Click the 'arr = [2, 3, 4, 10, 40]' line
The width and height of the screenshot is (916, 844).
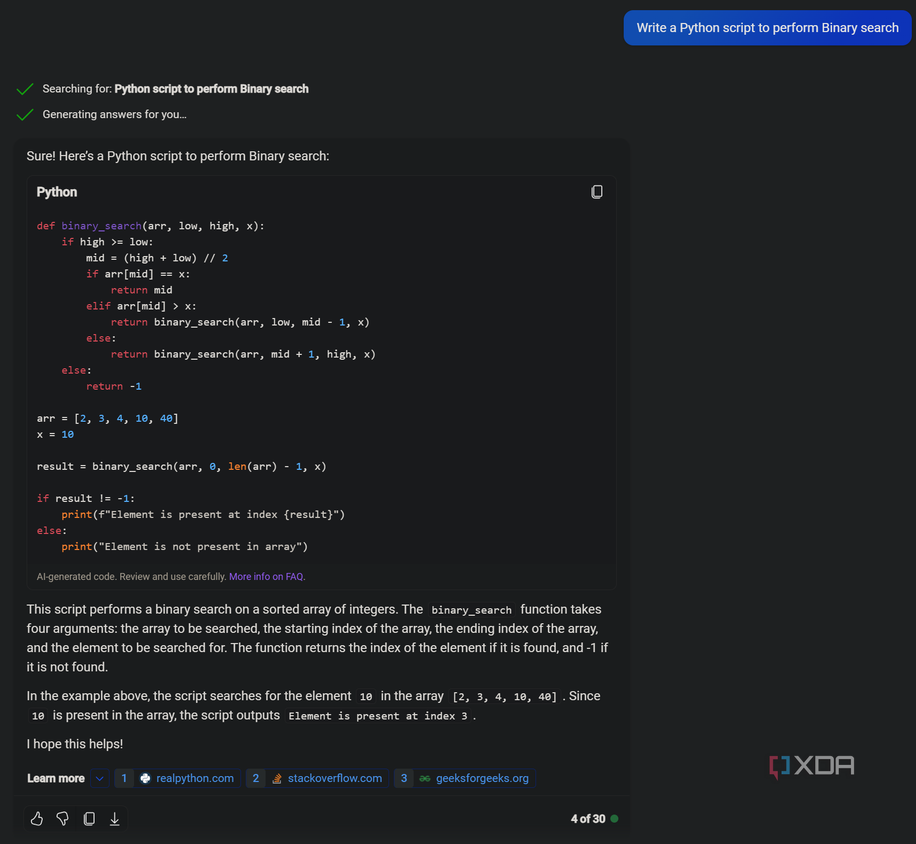[x=107, y=418]
